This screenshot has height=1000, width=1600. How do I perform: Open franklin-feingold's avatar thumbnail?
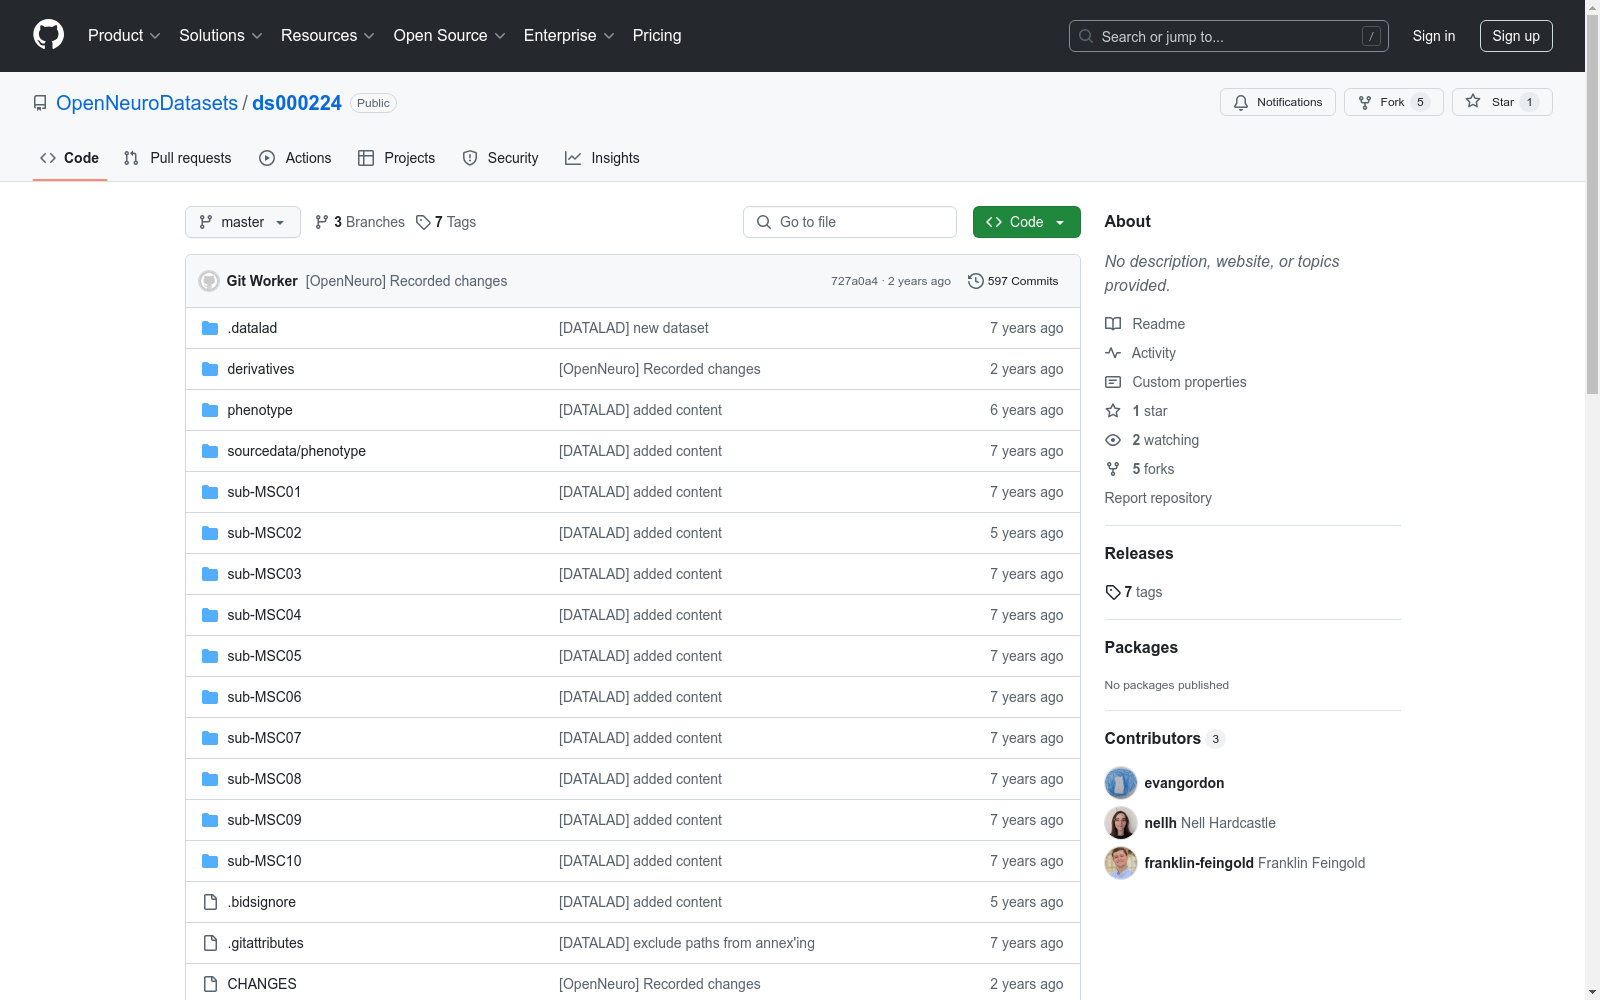(1121, 863)
